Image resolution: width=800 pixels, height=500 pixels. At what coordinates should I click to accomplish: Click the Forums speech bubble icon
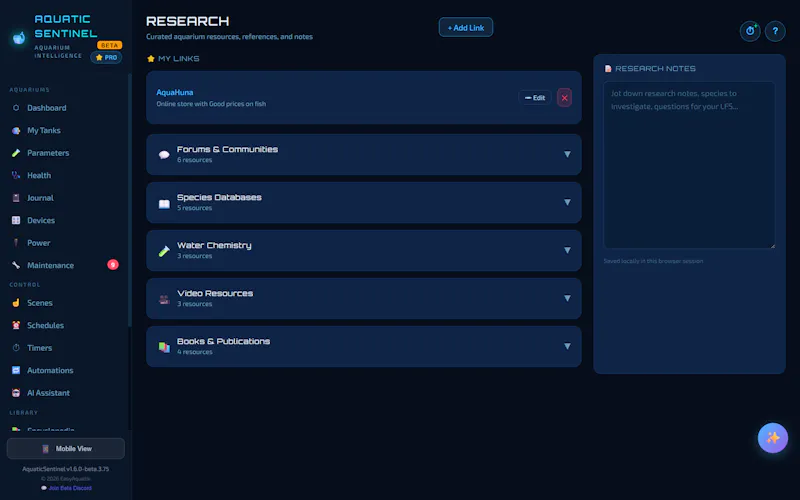click(164, 155)
